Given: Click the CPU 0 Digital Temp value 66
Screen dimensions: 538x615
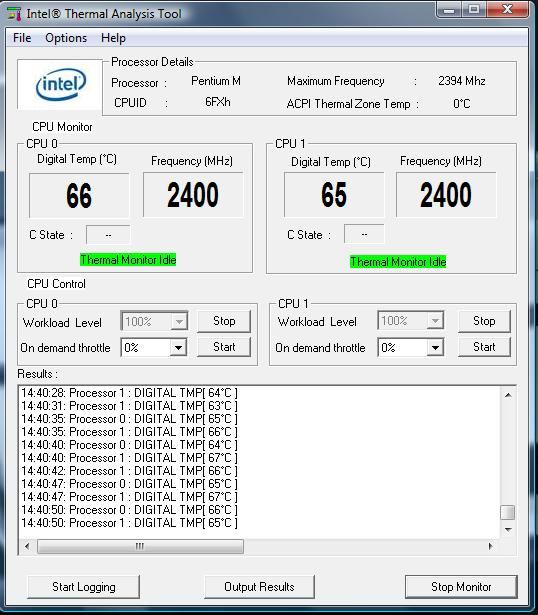Looking at the screenshot, I should tap(79, 195).
